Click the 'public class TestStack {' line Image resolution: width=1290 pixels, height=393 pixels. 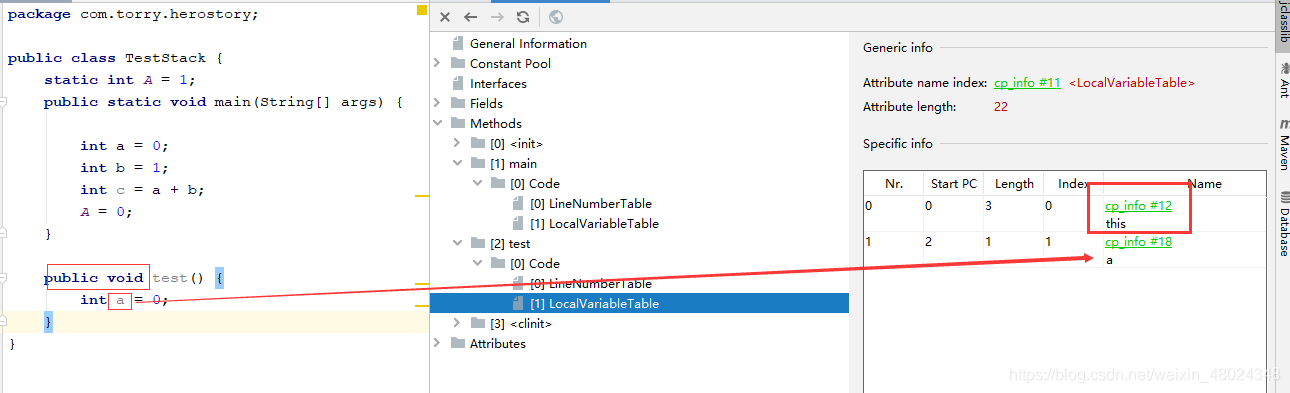pos(114,58)
